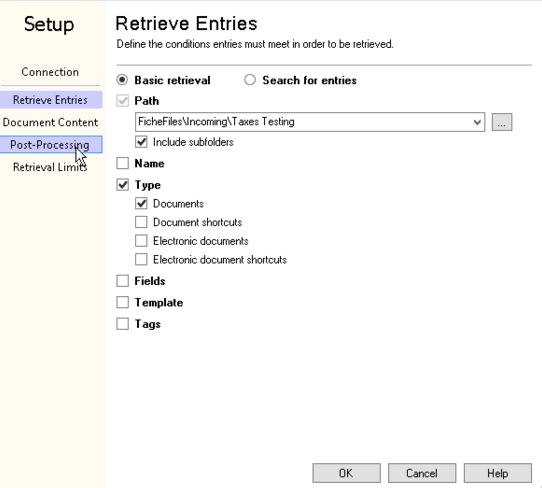Uncheck the Documents type checkbox
Viewport: 542px width, 488px height.
[141, 204]
